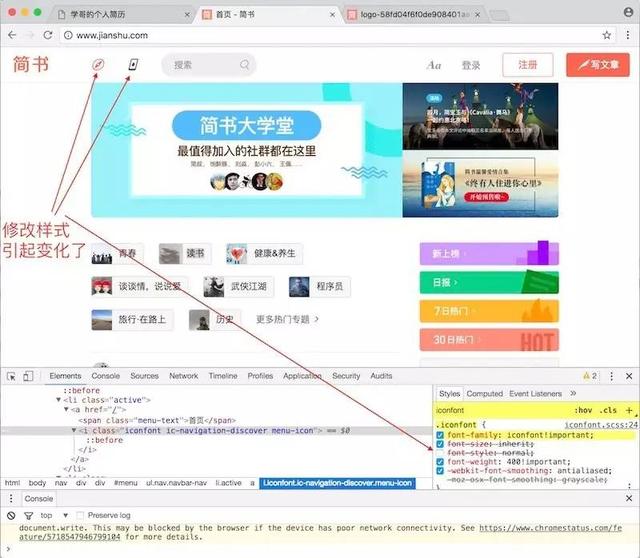Screen dimensions: 640x558
Task: Open the Profiles tab
Action: (x=260, y=376)
